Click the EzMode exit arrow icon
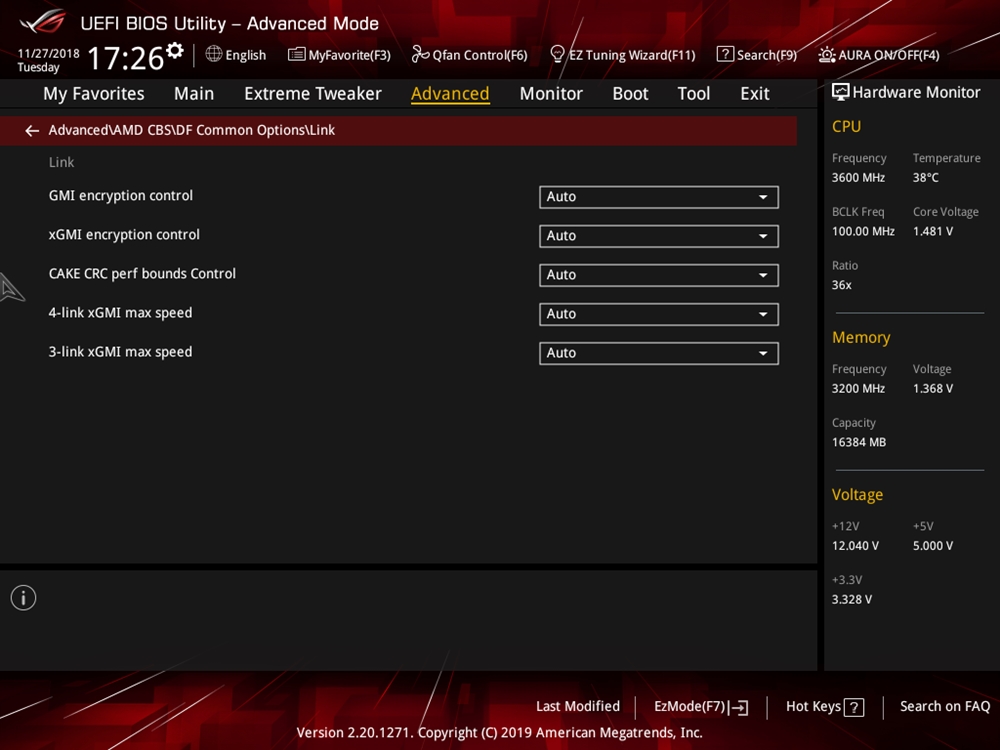1000x750 pixels. point(739,707)
